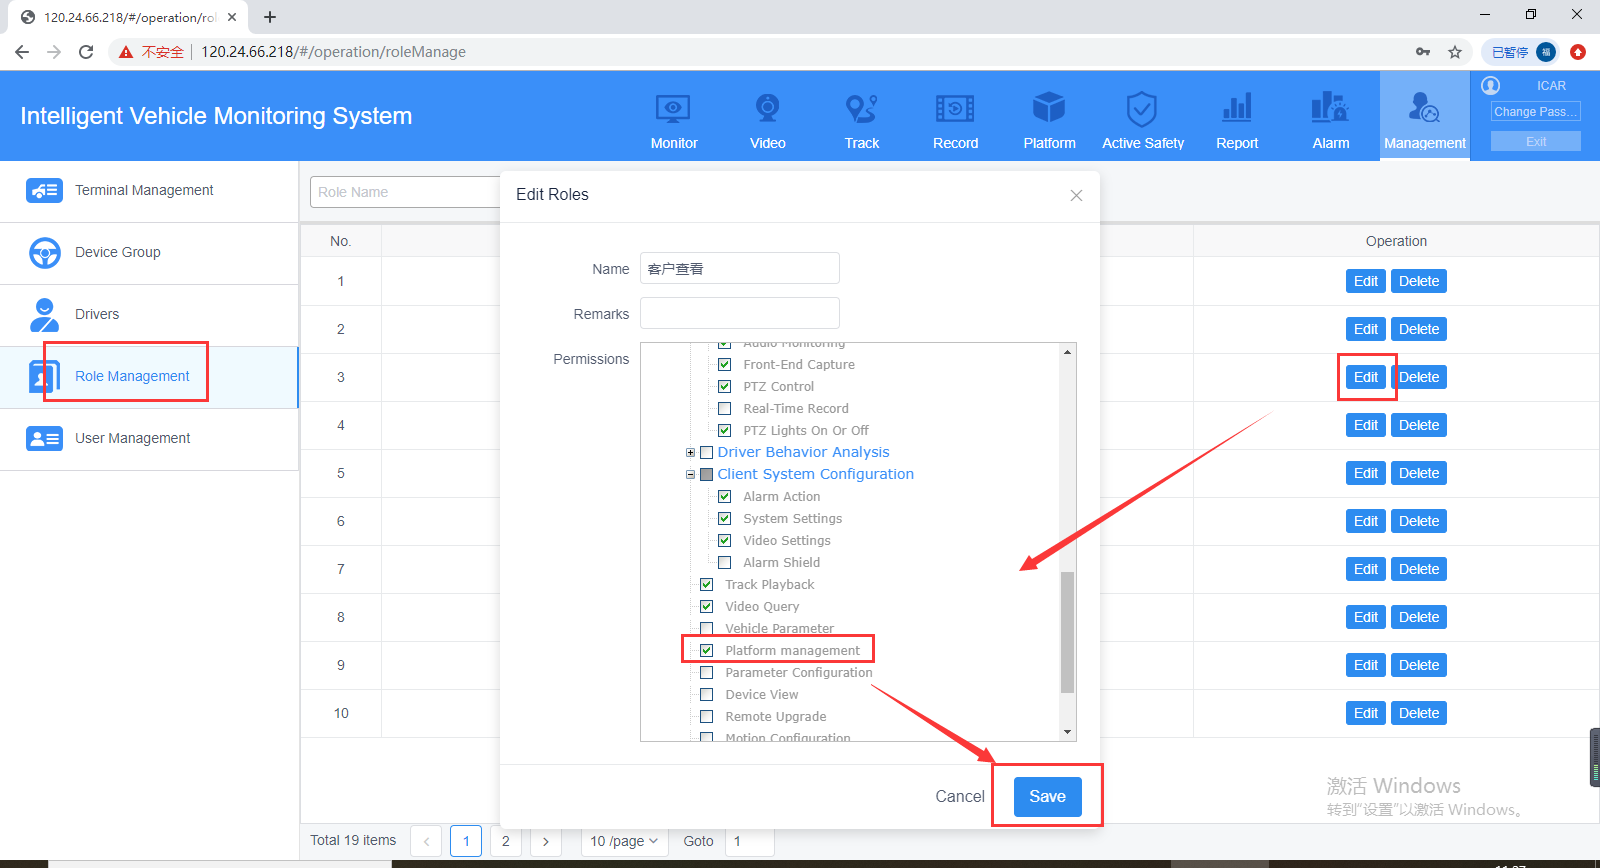Go to page 2 of the roles list
Image resolution: width=1600 pixels, height=868 pixels.
pyautogui.click(x=506, y=841)
